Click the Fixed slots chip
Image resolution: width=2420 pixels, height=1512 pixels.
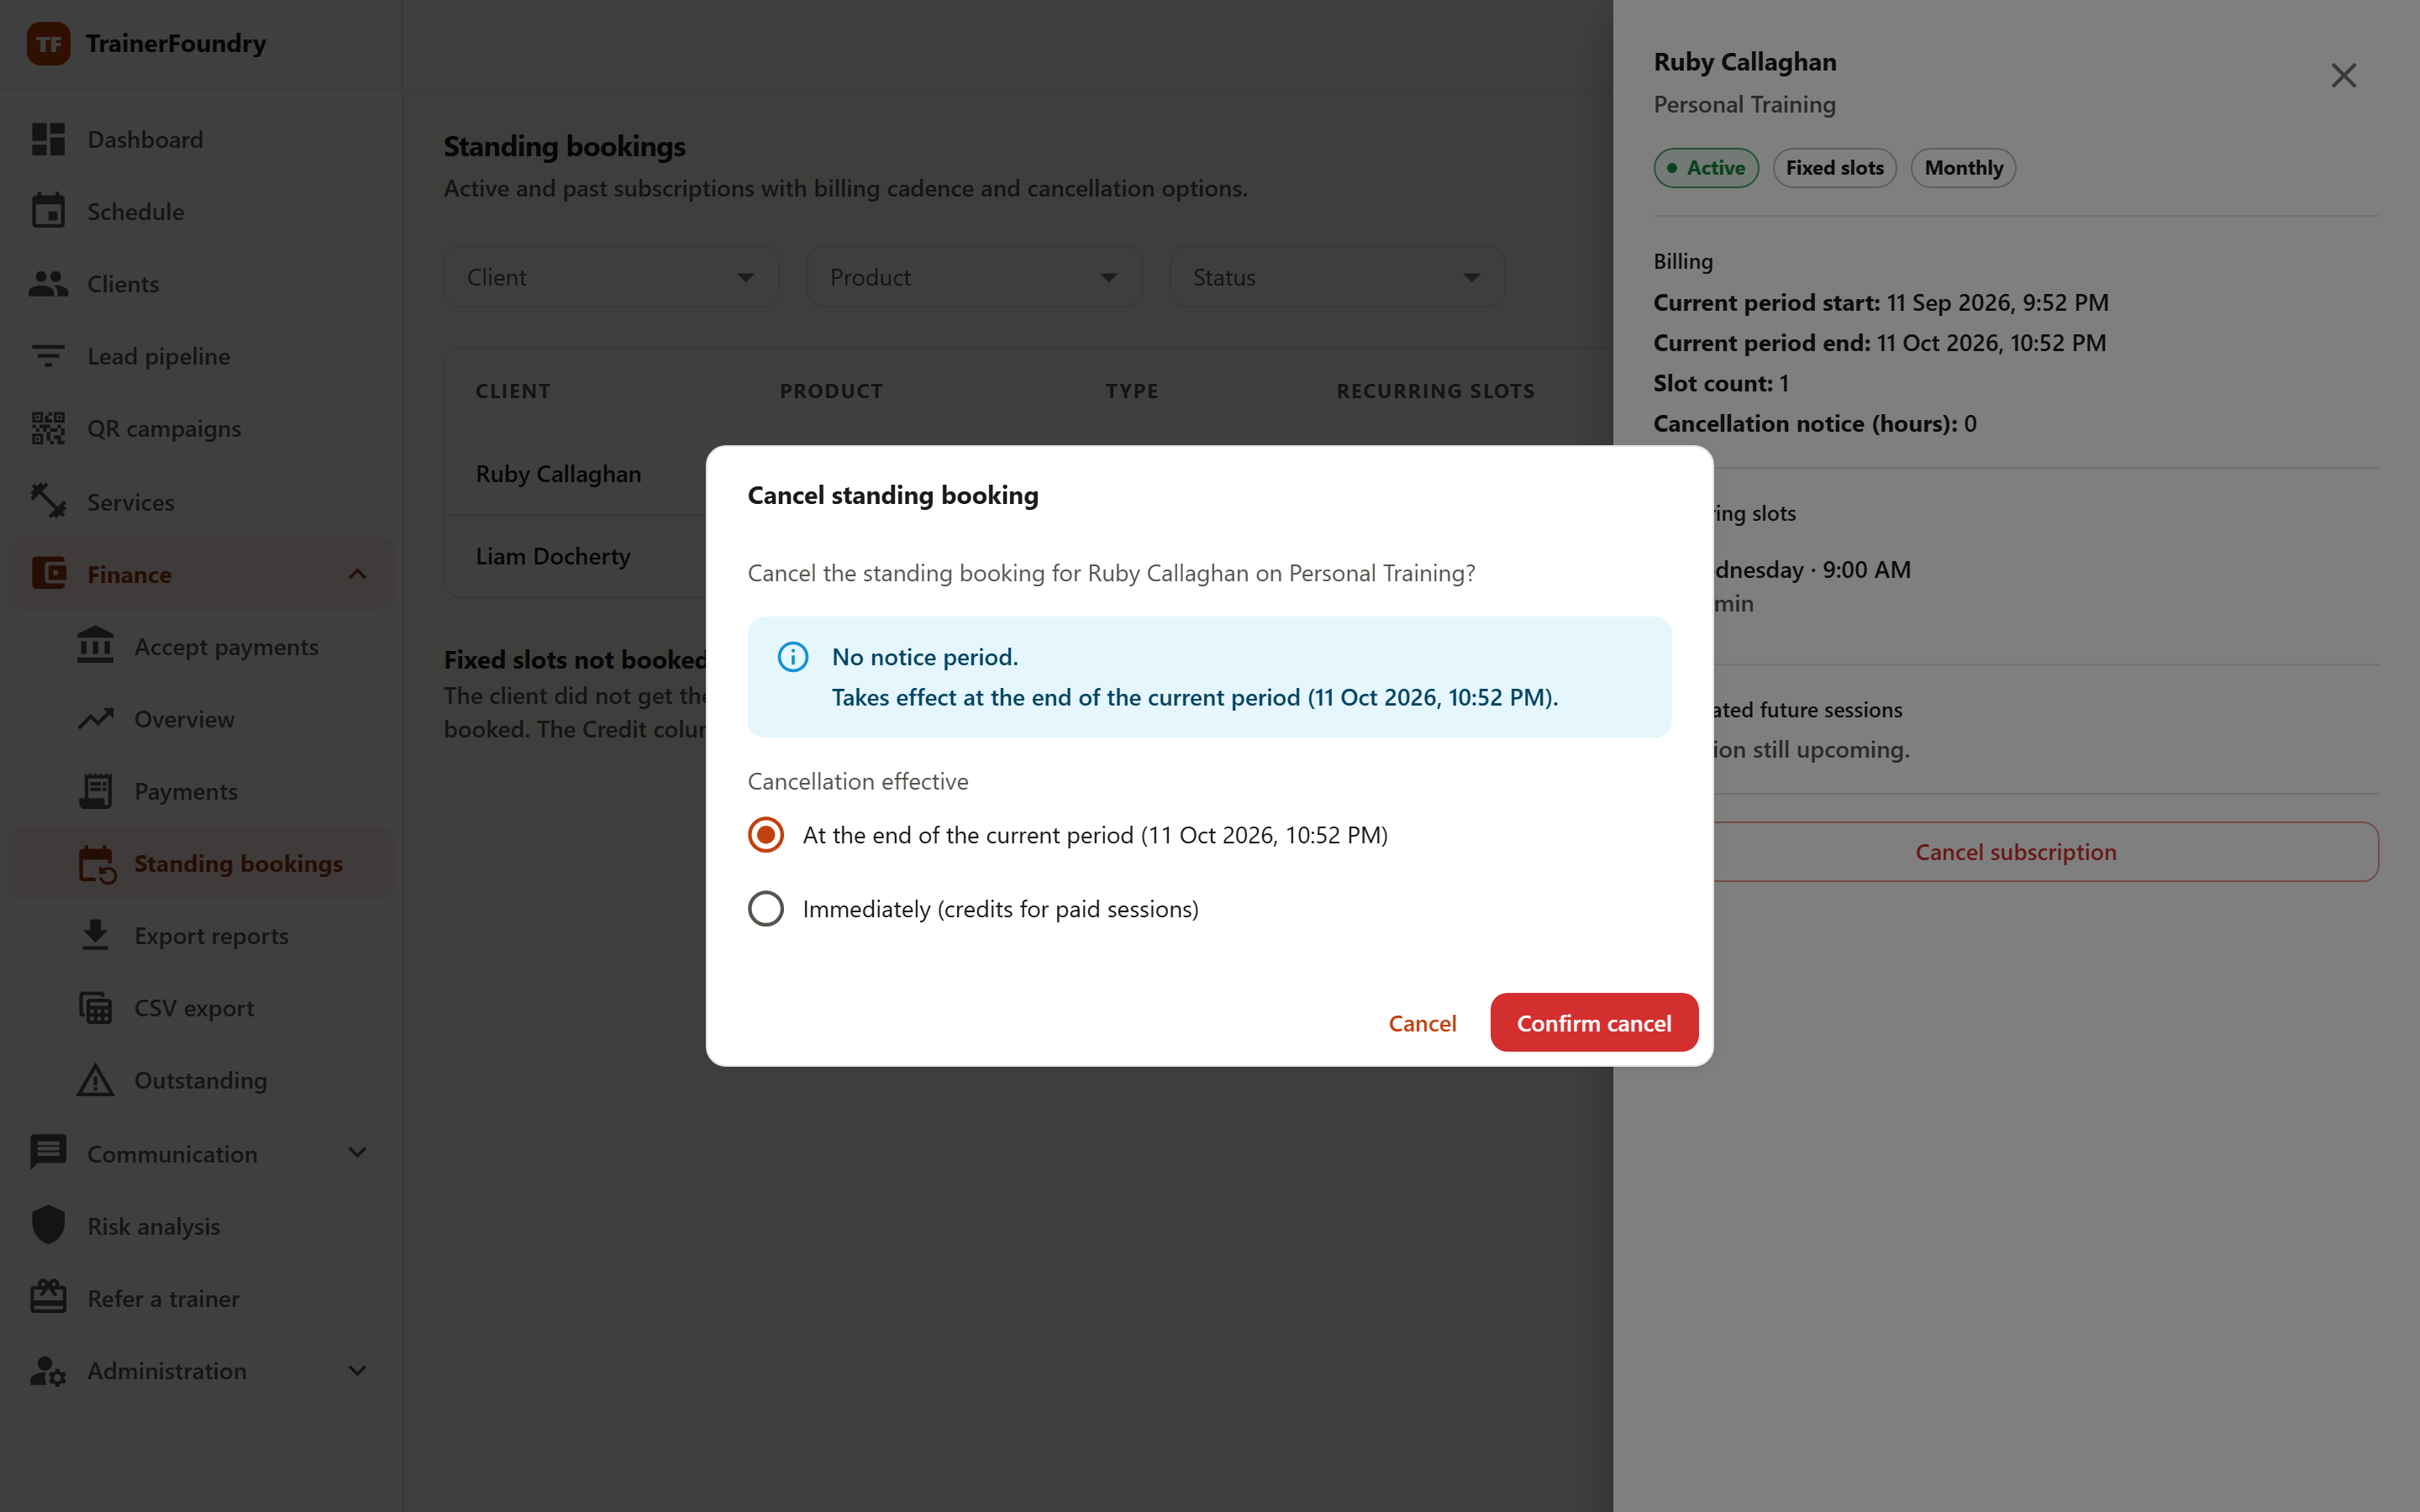[x=1835, y=167]
